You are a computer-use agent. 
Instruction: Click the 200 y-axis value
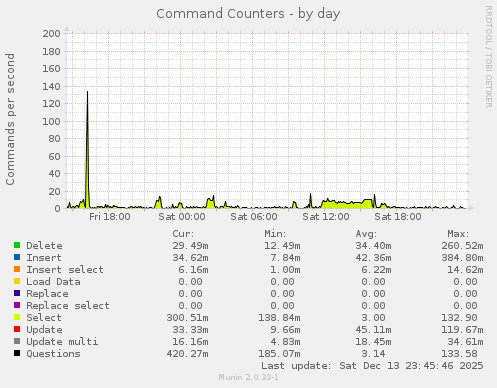(51, 34)
